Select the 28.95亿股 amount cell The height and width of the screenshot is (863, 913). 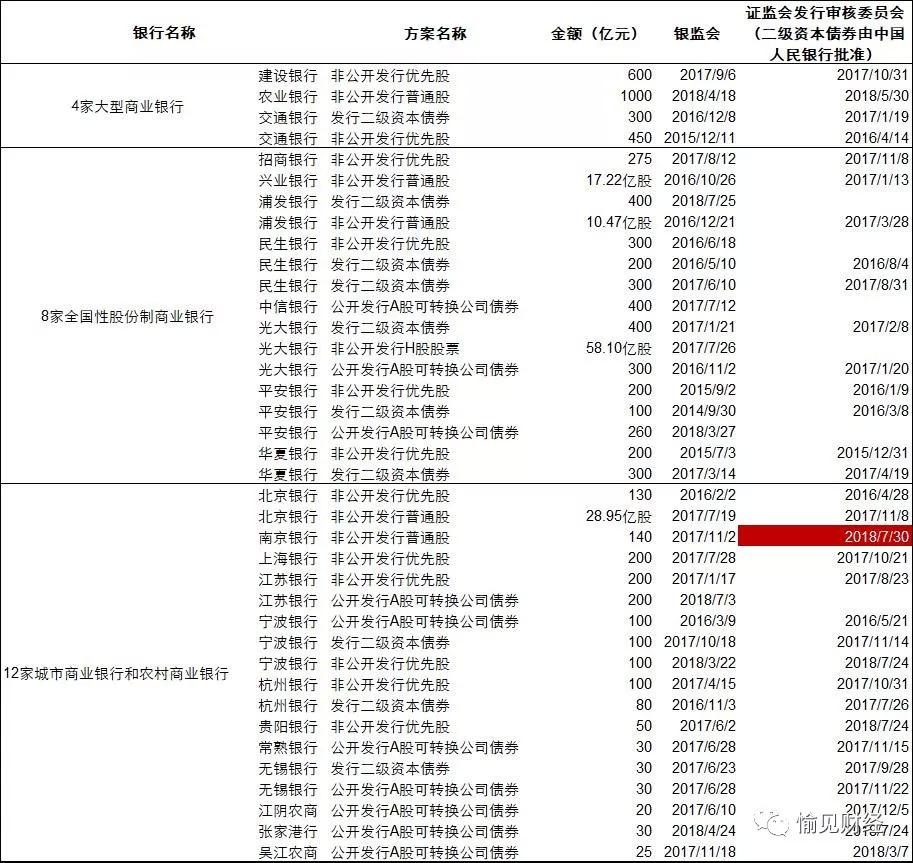[619, 516]
